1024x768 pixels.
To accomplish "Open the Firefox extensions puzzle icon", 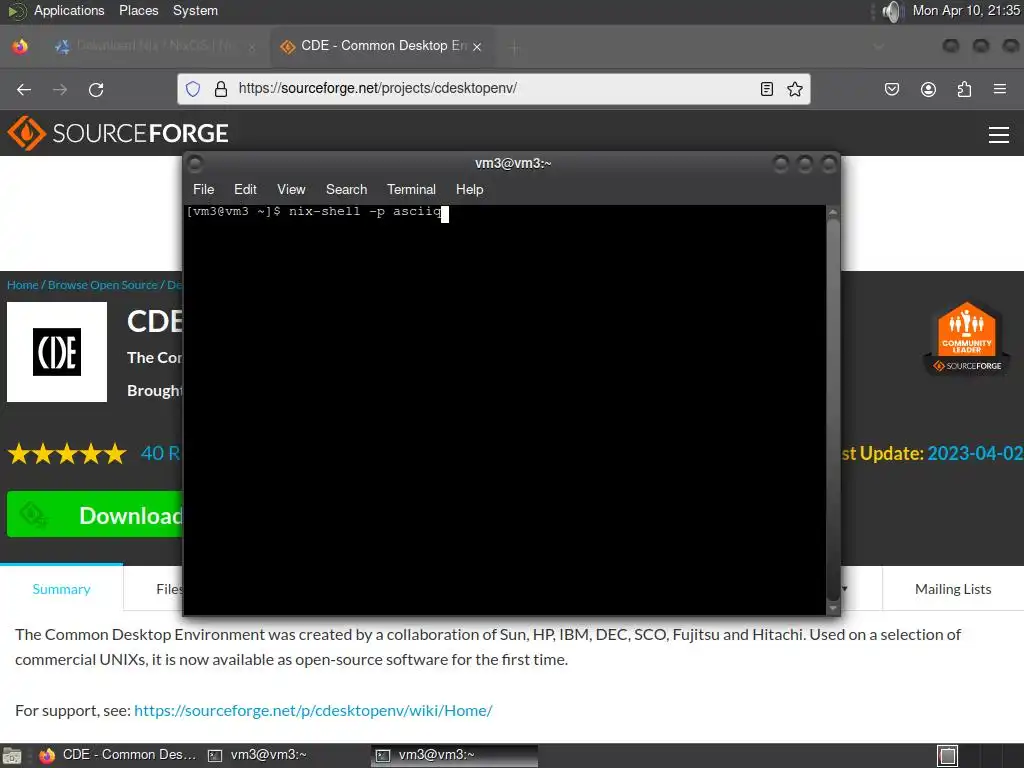I will (x=964, y=89).
